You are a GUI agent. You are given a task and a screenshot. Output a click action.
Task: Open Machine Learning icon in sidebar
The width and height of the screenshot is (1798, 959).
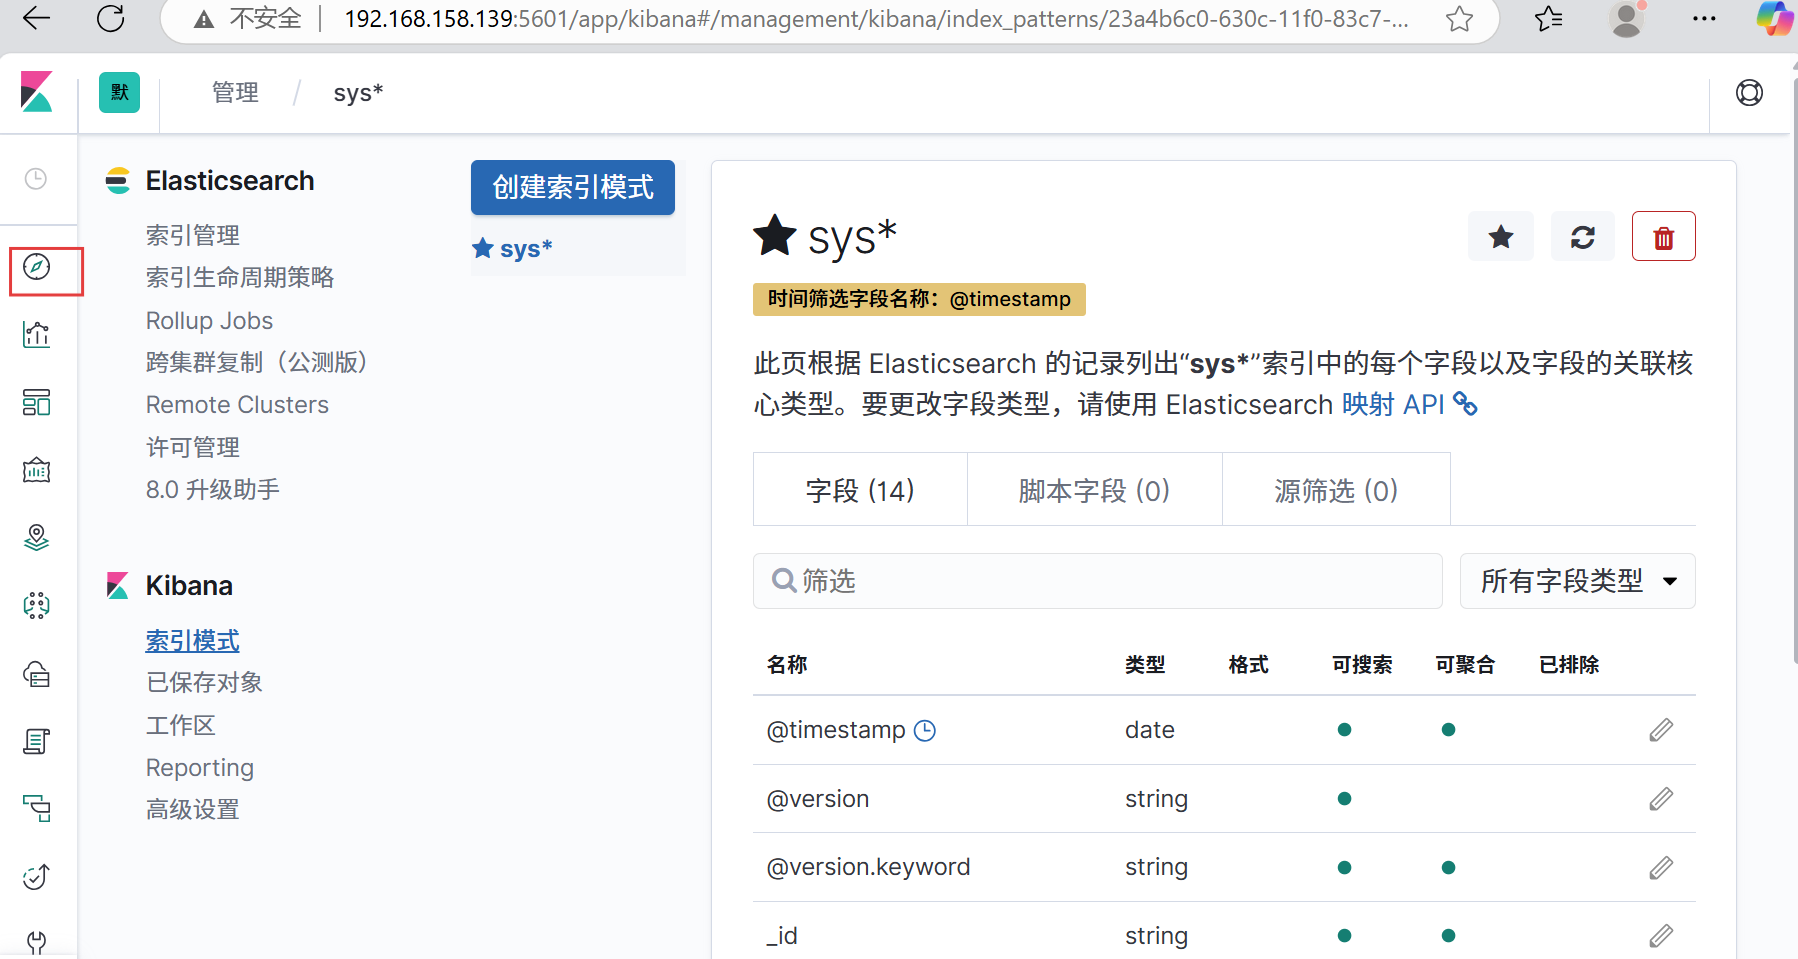37,606
